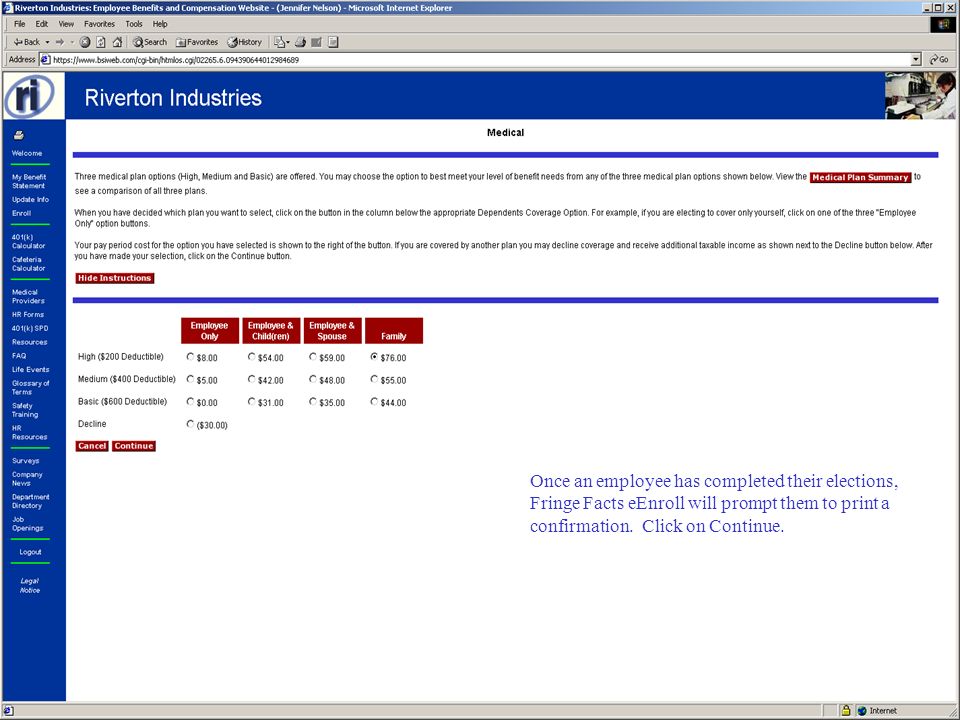Open the History toolbar button
Viewport: 960px width, 720px height.
pos(244,42)
